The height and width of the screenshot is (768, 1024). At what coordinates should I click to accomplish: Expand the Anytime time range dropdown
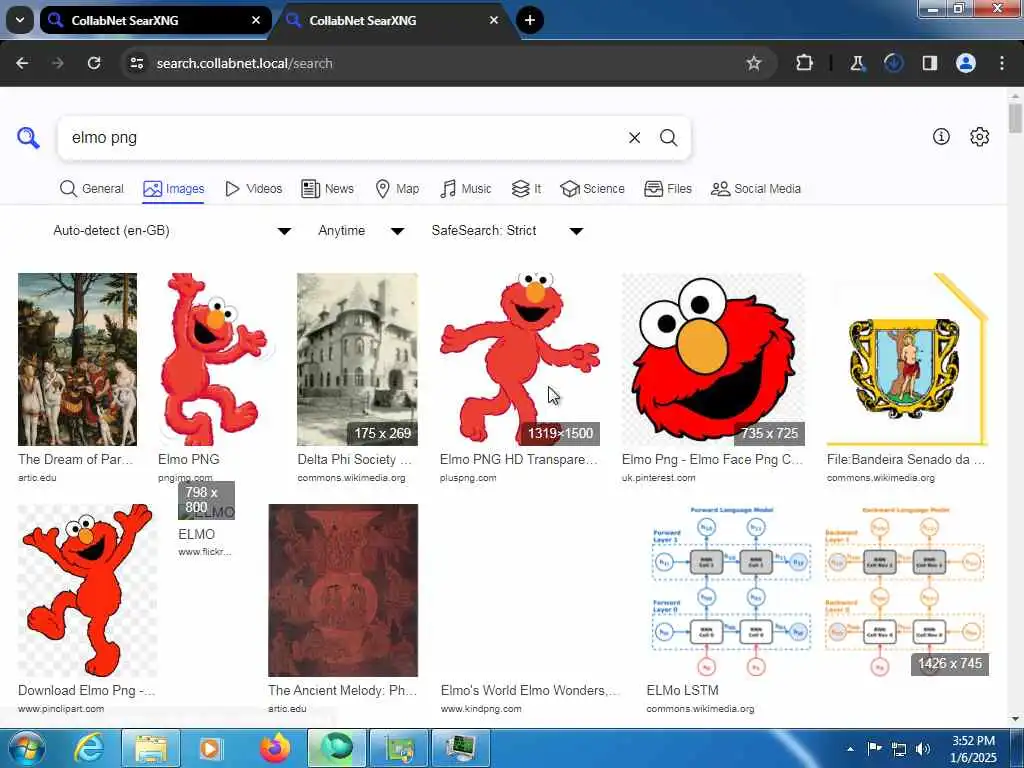pos(360,231)
